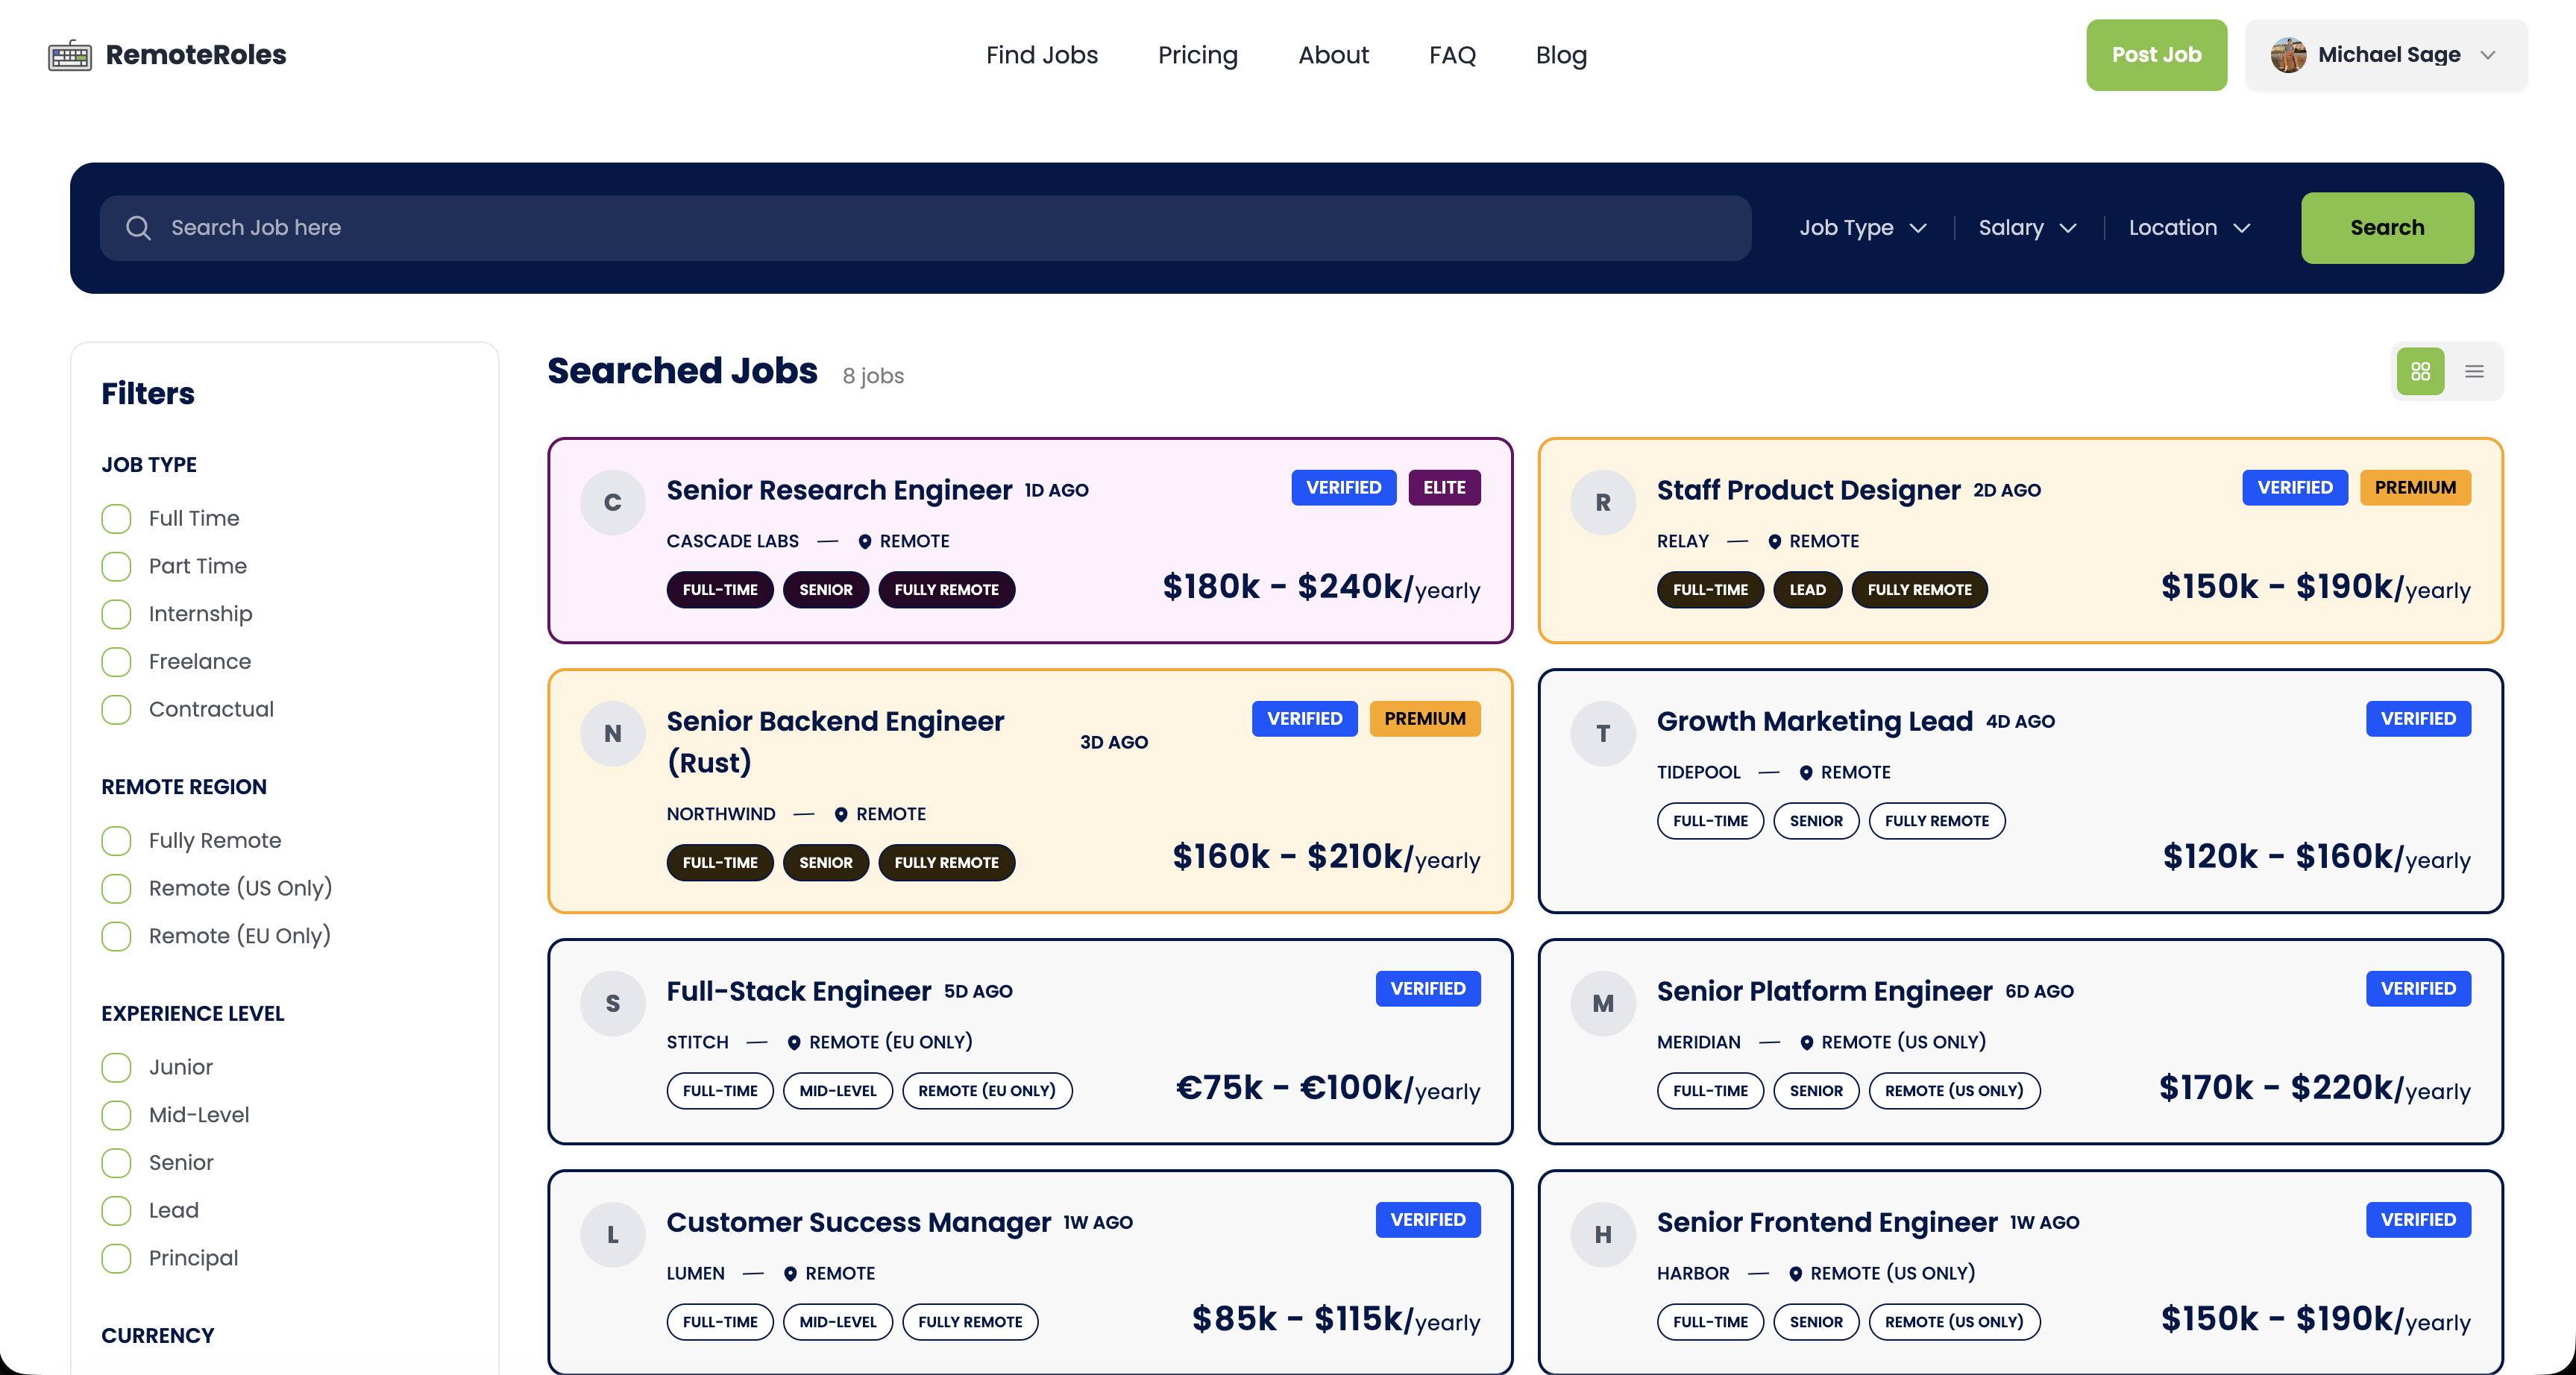Image resolution: width=2576 pixels, height=1375 pixels.
Task: Open the Location dropdown
Action: (x=2188, y=228)
